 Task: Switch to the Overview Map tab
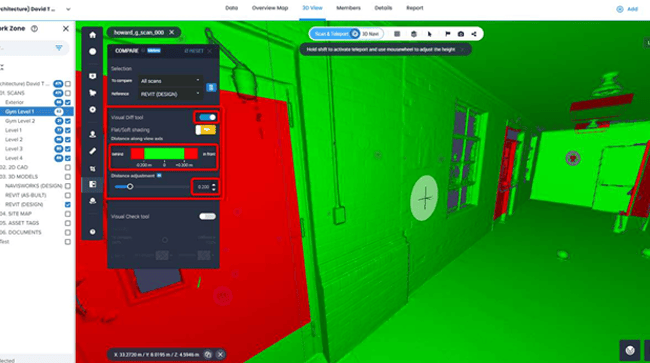tap(270, 8)
